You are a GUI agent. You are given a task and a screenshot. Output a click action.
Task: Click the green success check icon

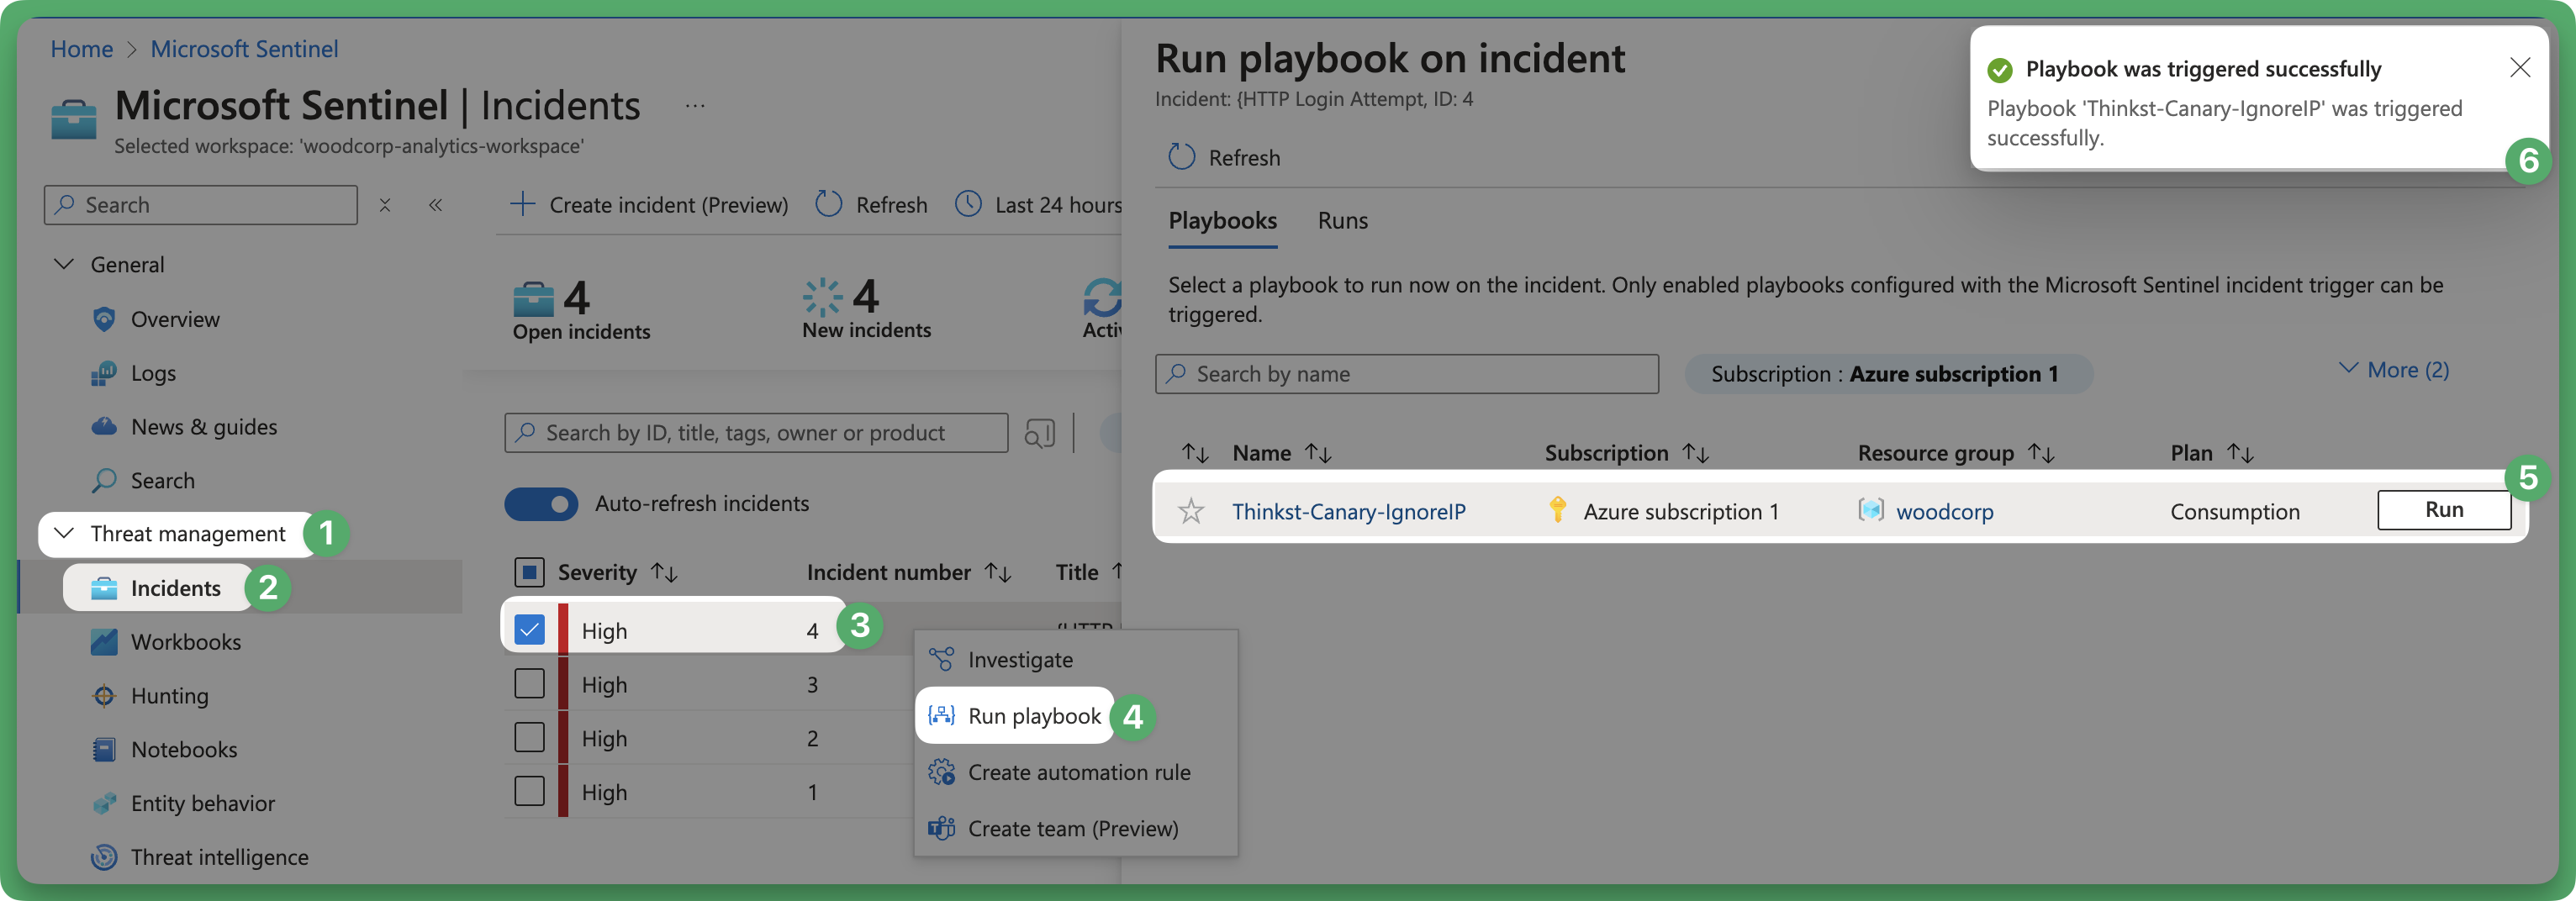(x=2000, y=70)
